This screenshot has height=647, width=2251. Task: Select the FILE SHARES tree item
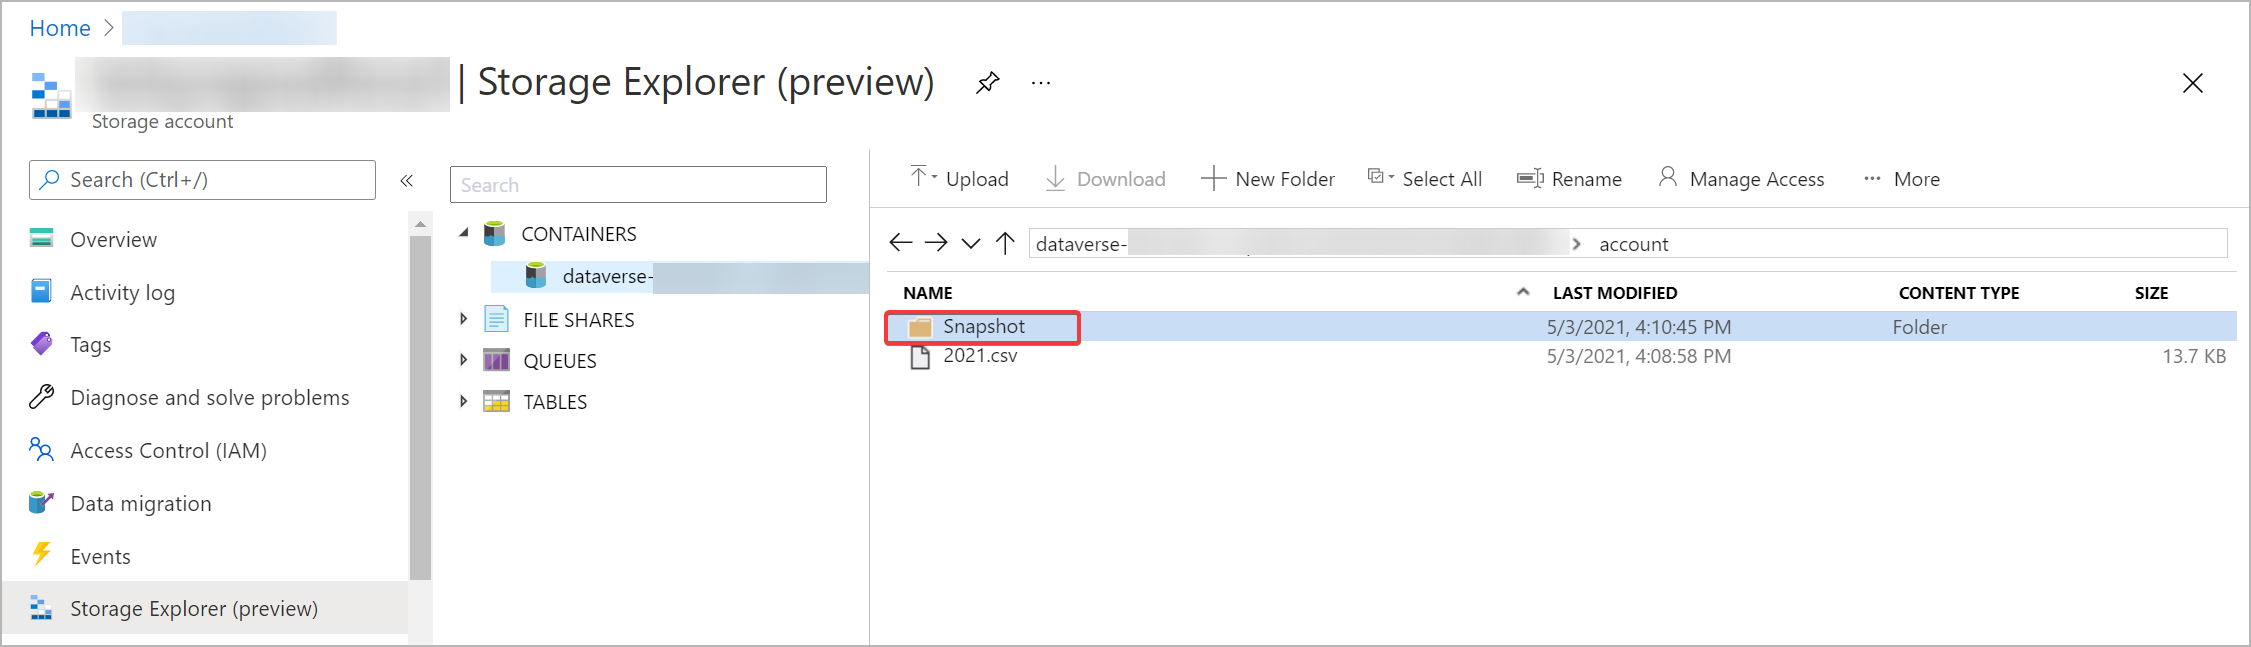point(578,320)
